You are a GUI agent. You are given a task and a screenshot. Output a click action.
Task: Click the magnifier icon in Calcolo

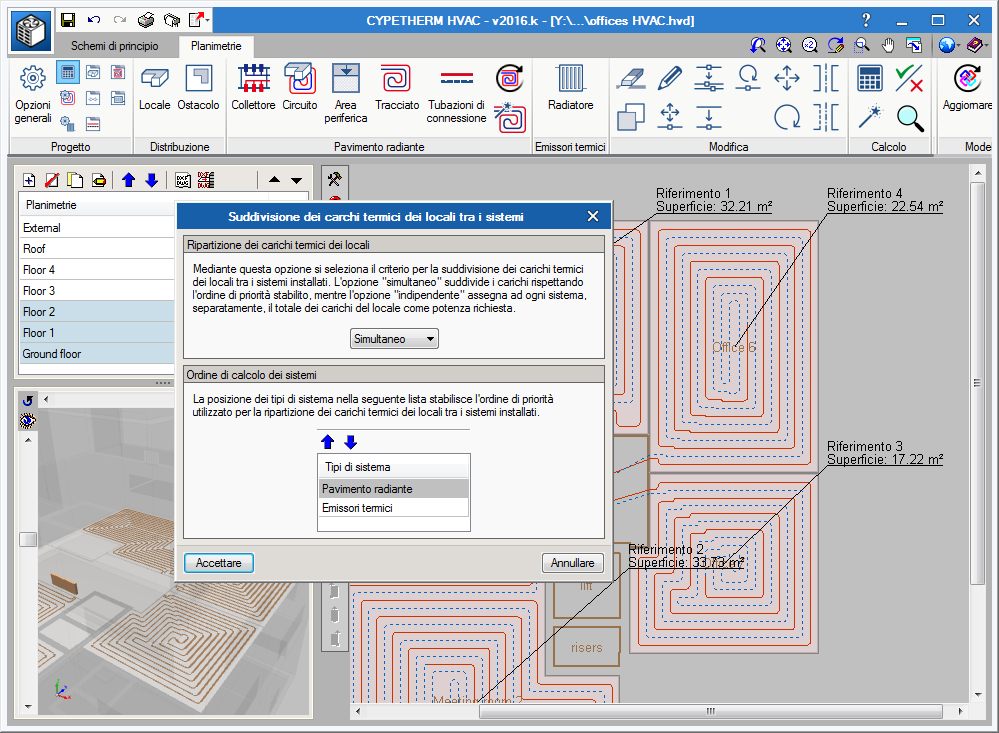[x=910, y=118]
